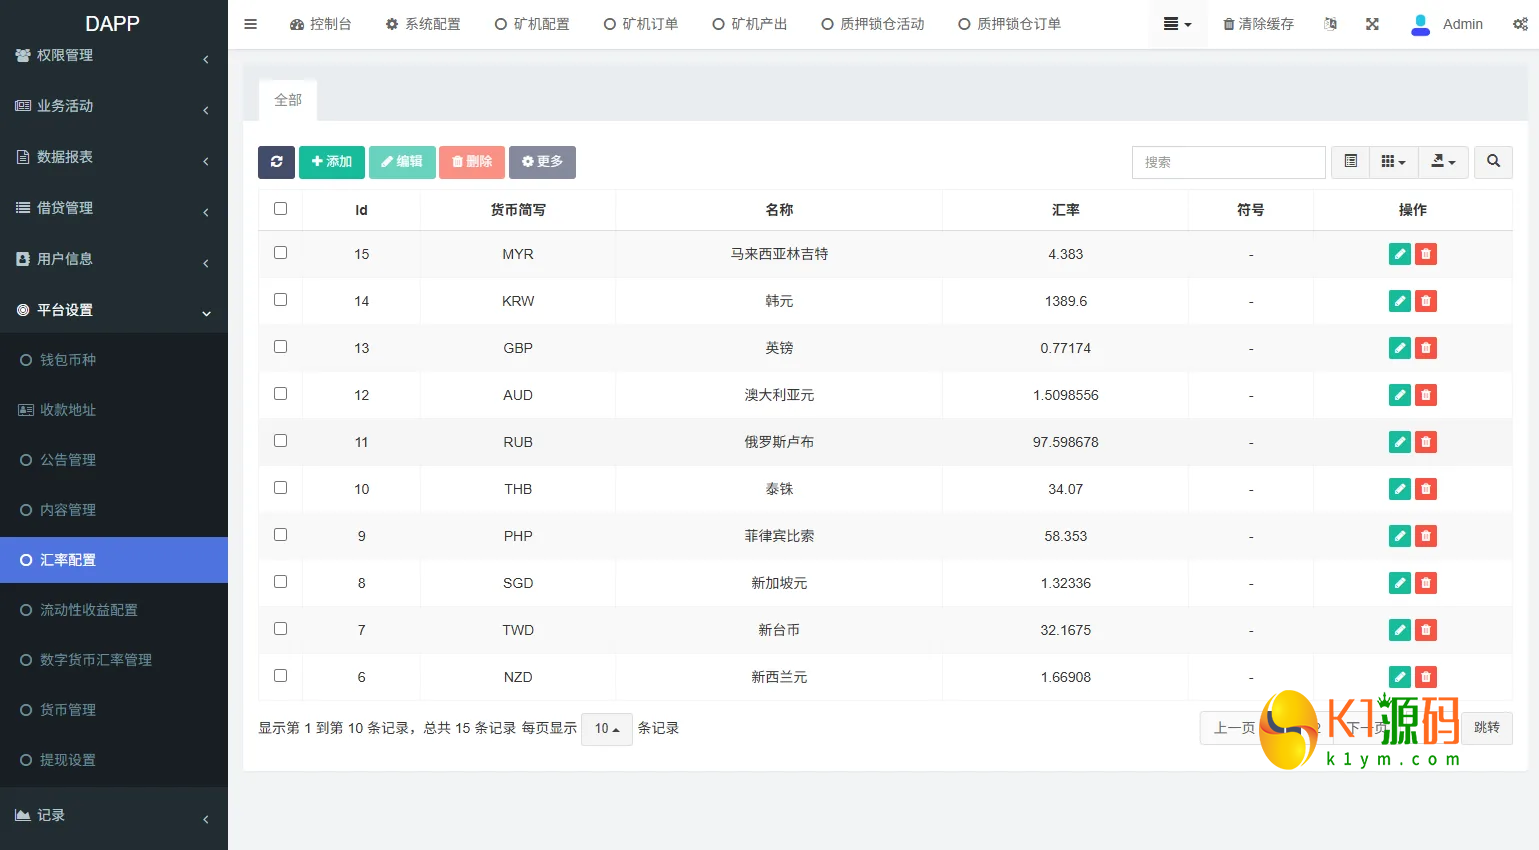
Task: Click the language translate icon
Action: [1330, 24]
